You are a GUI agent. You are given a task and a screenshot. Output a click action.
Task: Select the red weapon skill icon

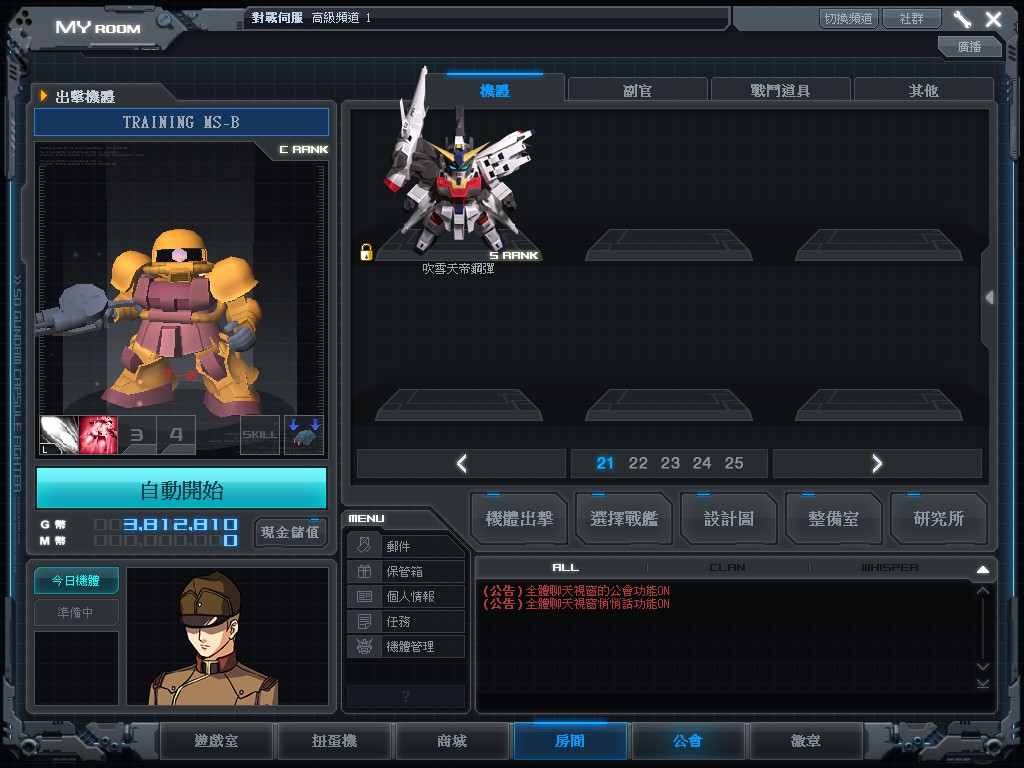coord(98,435)
